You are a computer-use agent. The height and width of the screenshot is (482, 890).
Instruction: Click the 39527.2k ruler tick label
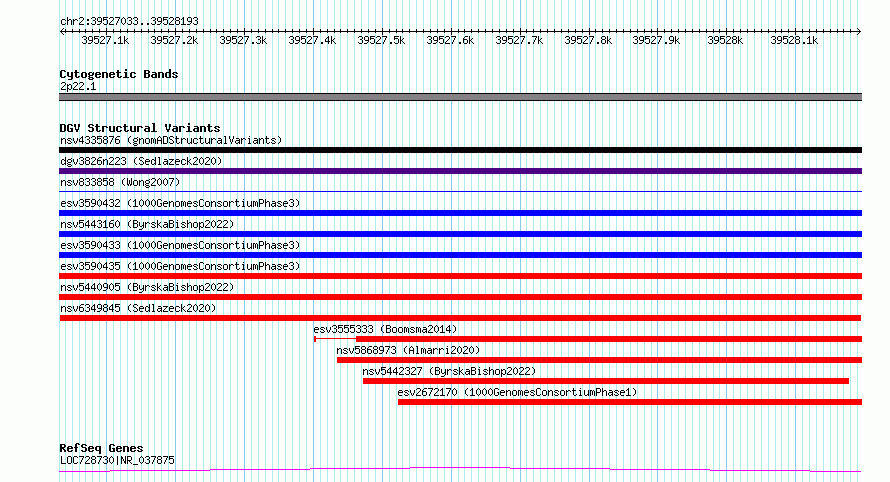point(174,40)
